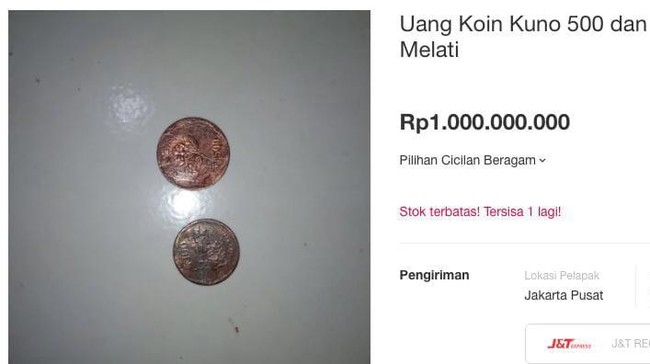Click the chevron next to Pilihan Cicilan Beragam
The width and height of the screenshot is (650, 364).
(x=542, y=160)
